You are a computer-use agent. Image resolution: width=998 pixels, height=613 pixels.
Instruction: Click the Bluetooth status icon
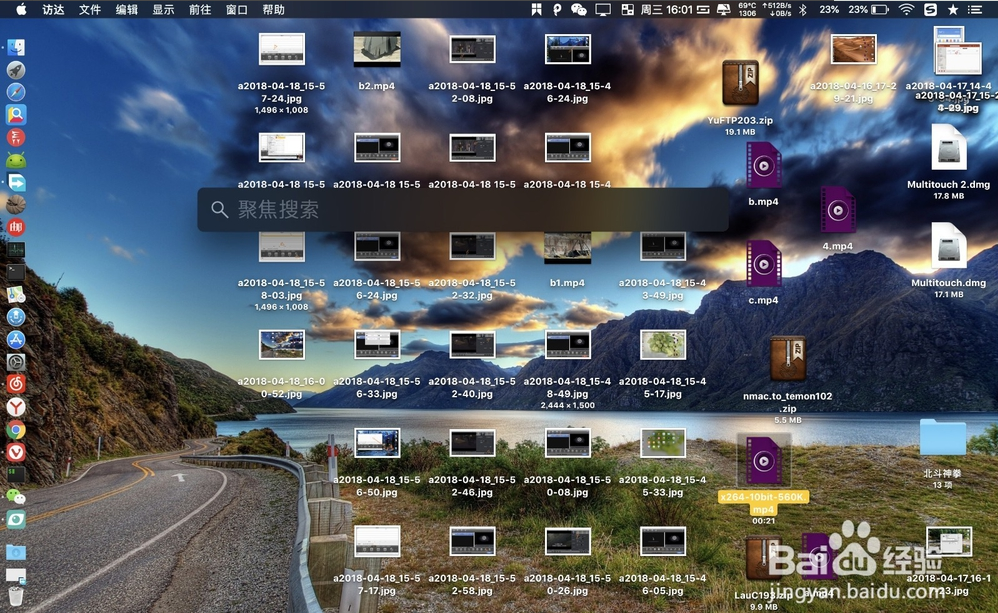tap(802, 9)
